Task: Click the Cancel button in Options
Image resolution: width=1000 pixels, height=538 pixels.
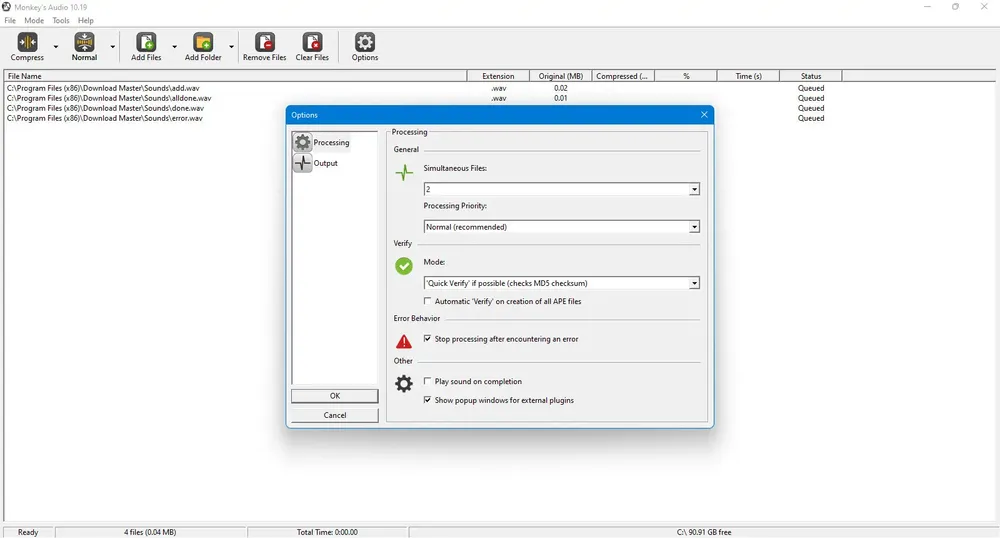Action: [x=335, y=415]
